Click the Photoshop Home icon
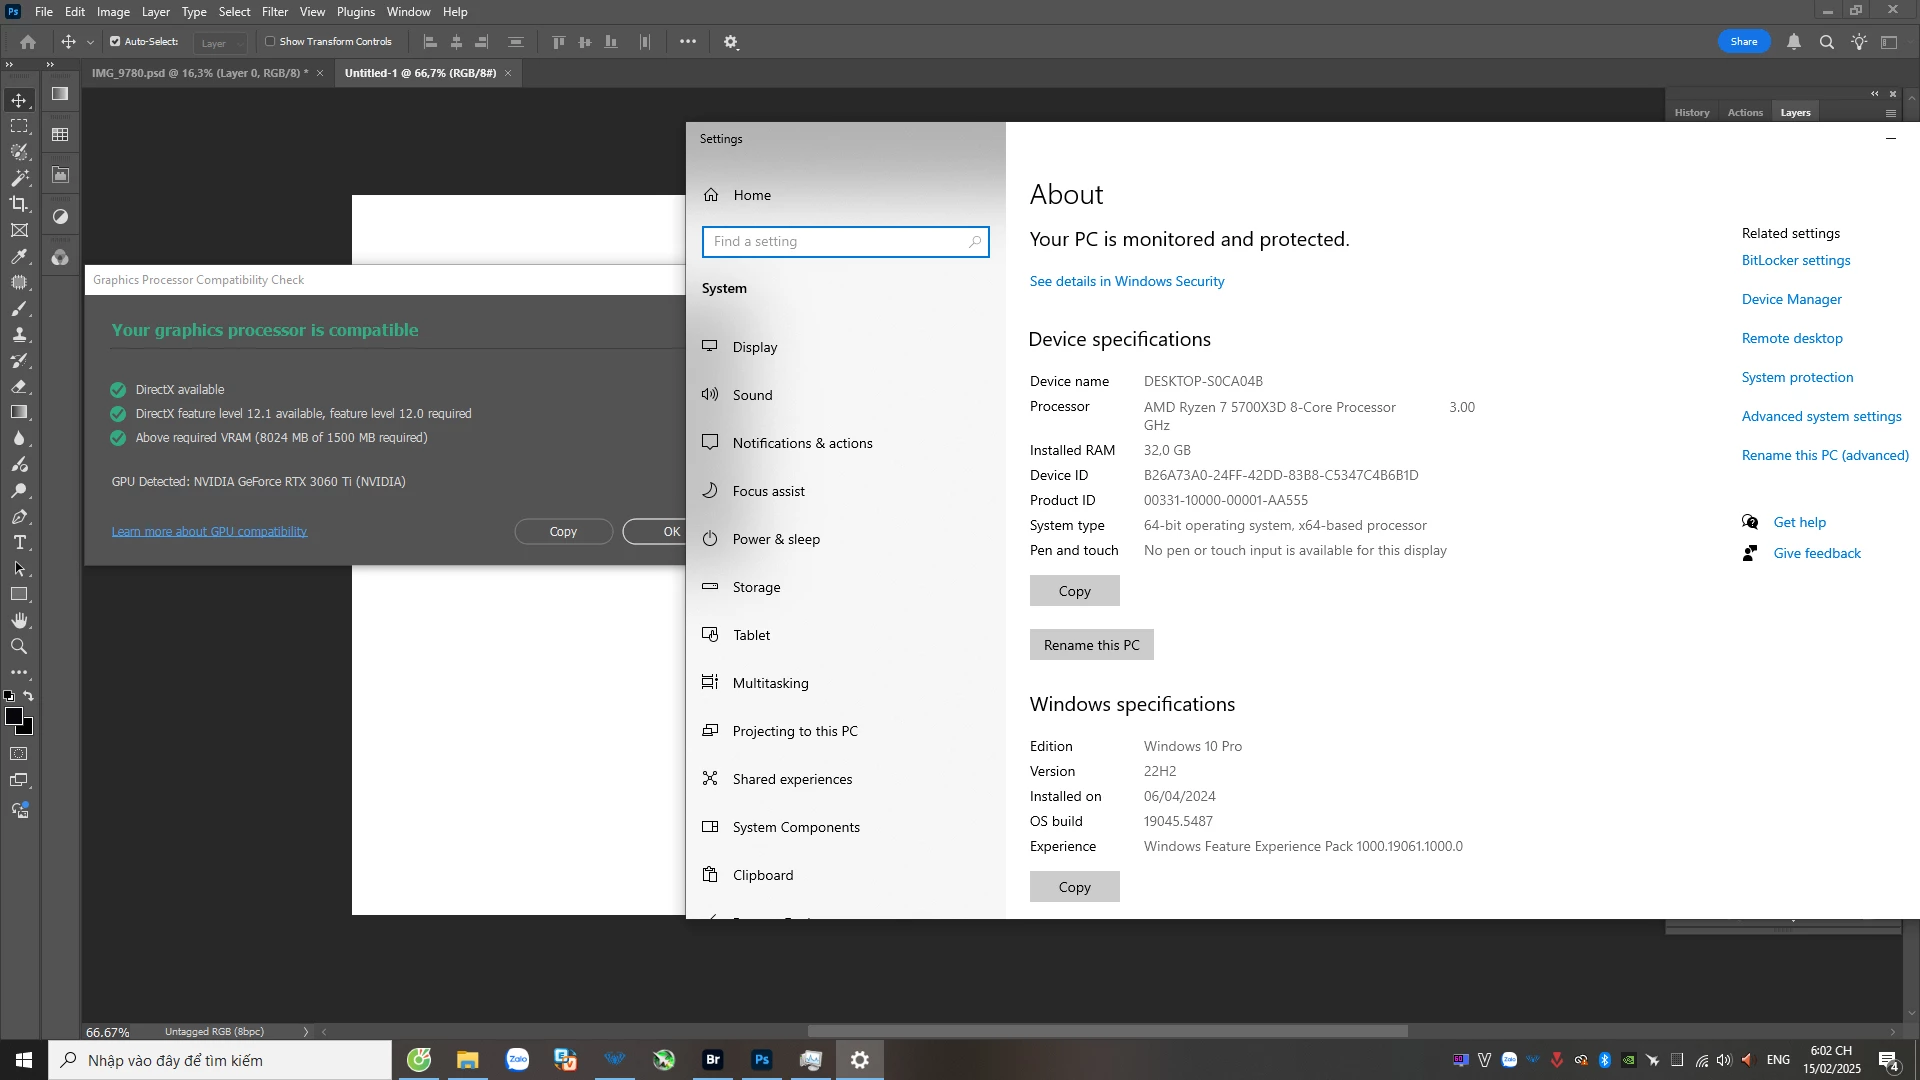This screenshot has height=1080, width=1920. click(x=28, y=42)
